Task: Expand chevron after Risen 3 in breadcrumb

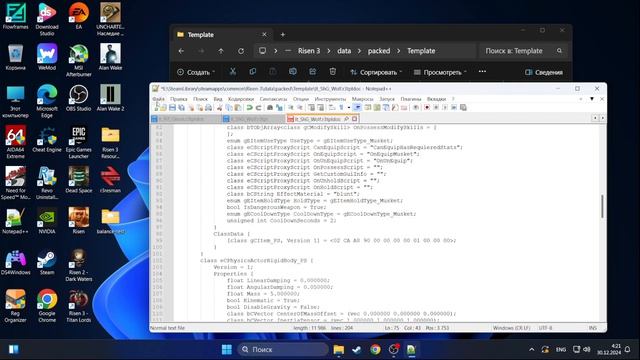Action: pos(329,51)
